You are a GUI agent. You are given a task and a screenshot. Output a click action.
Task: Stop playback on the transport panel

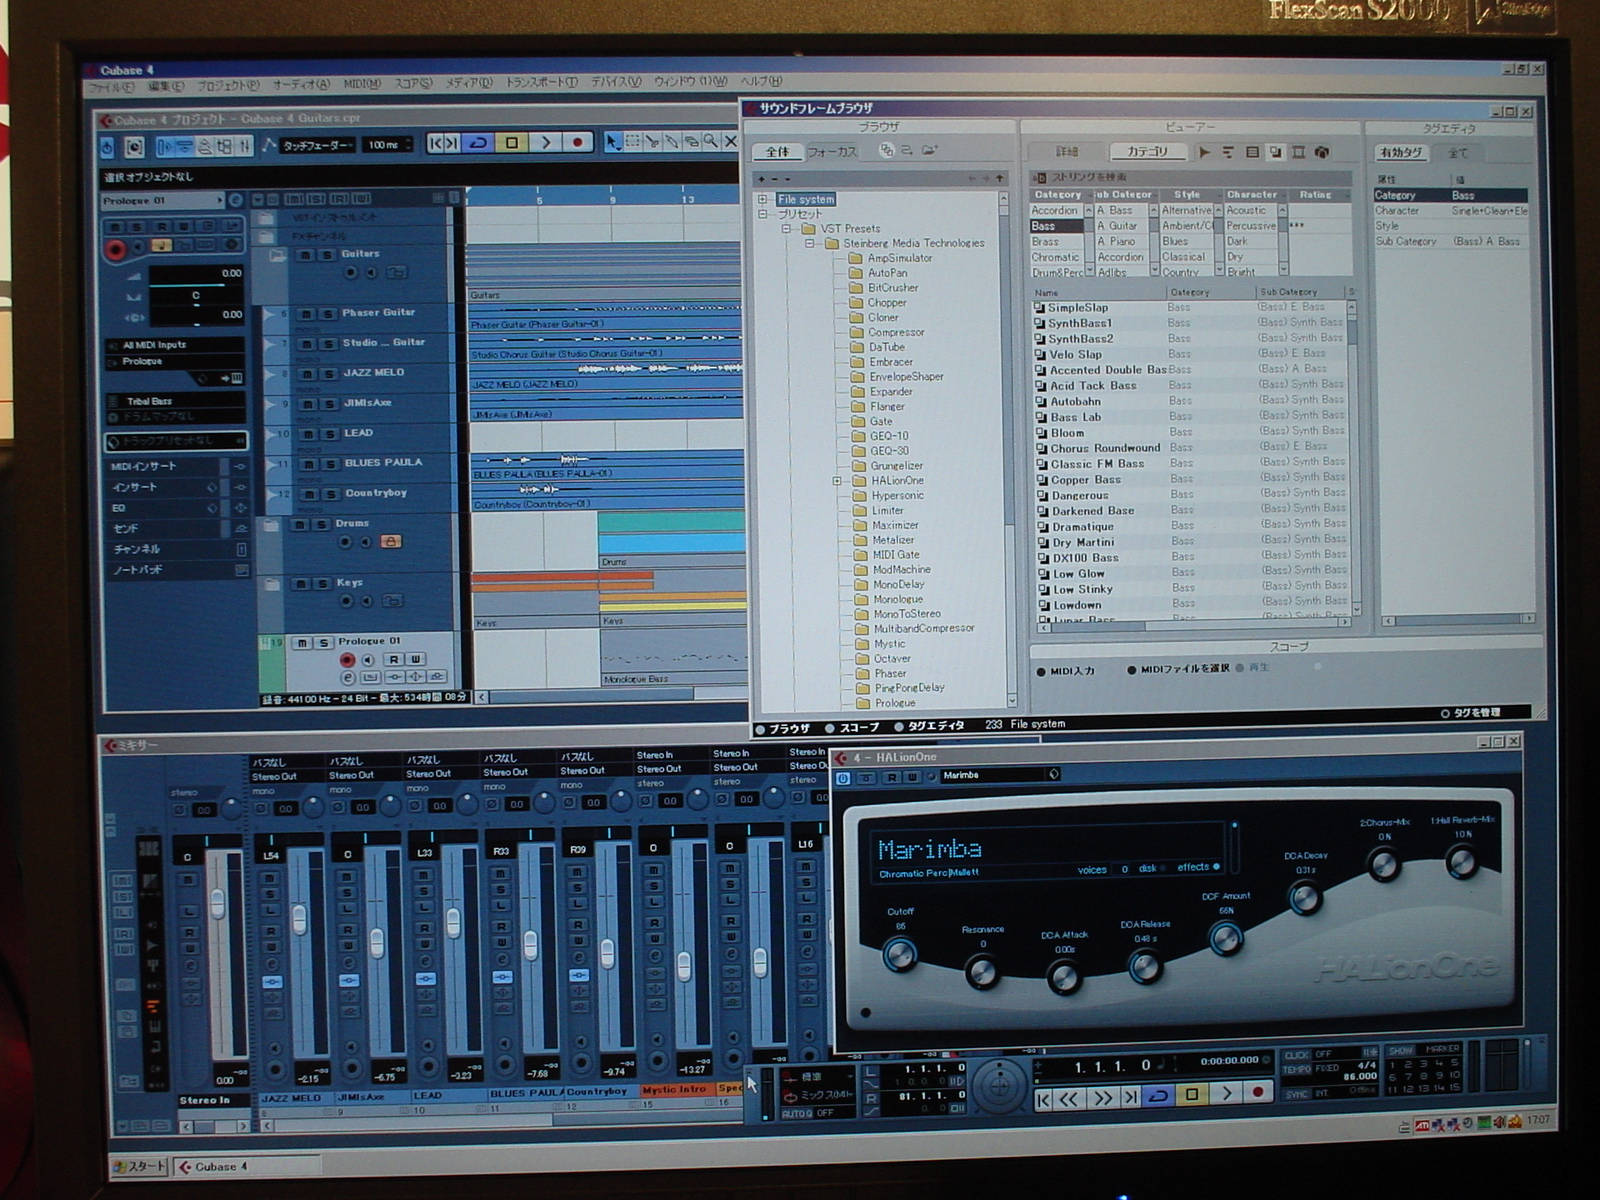click(1192, 1095)
